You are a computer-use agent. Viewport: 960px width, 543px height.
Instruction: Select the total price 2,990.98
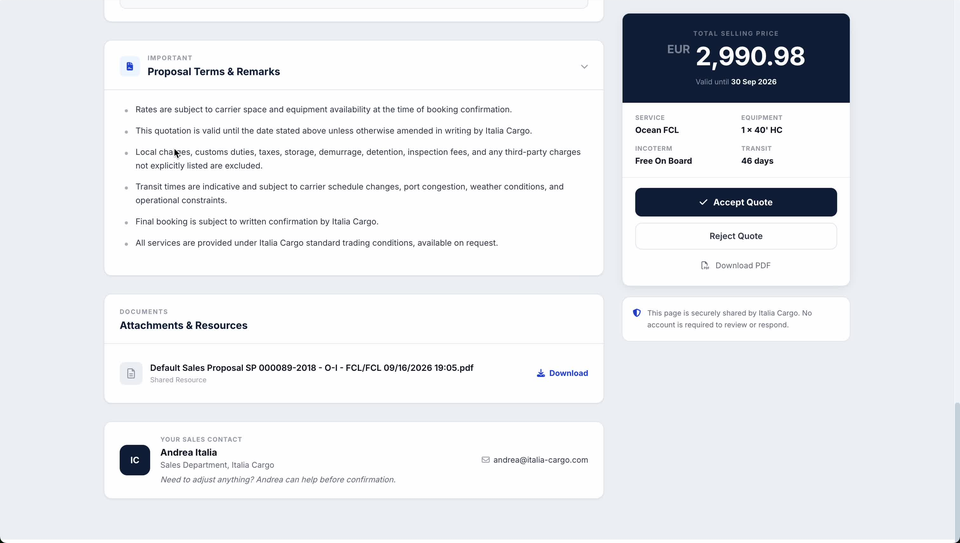click(x=750, y=56)
